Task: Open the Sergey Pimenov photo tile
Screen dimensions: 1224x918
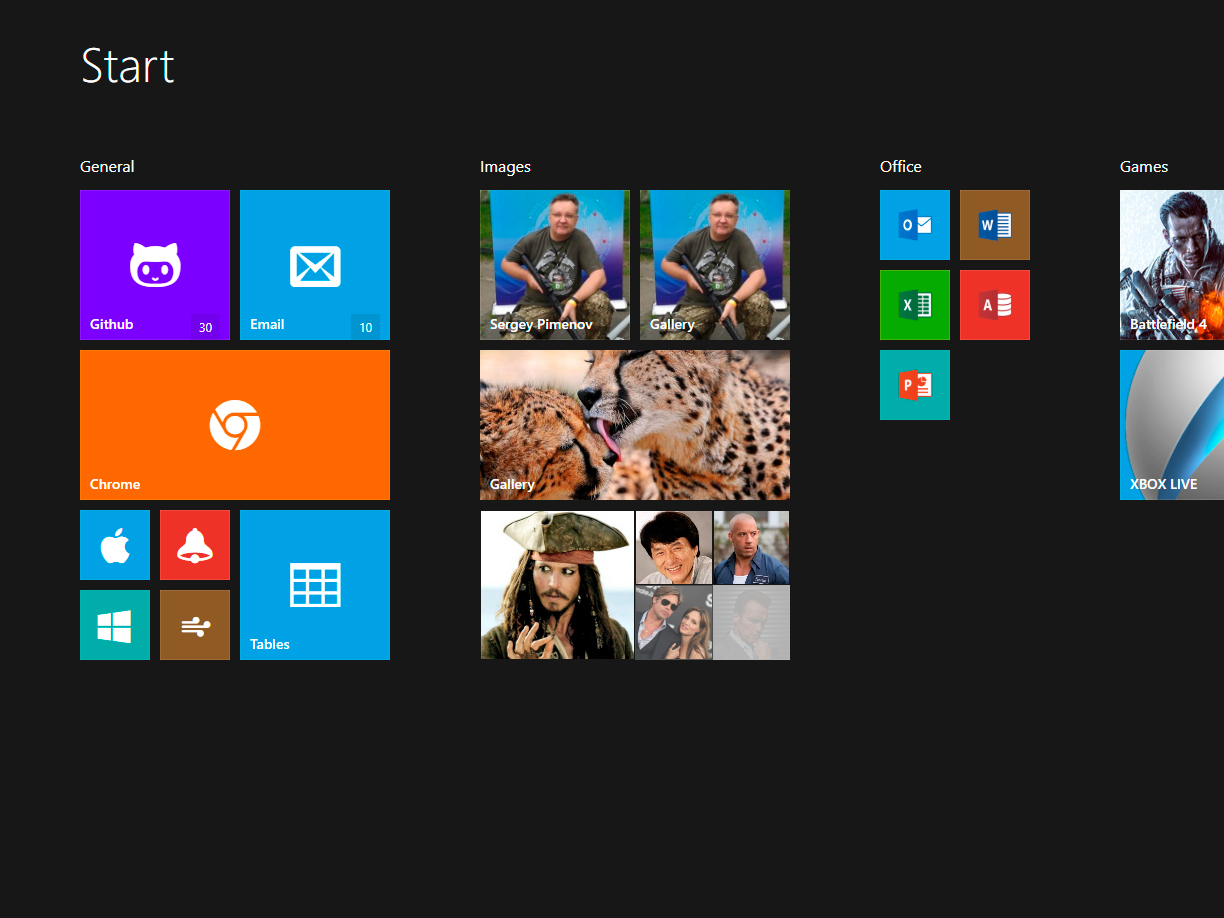Action: click(x=555, y=265)
